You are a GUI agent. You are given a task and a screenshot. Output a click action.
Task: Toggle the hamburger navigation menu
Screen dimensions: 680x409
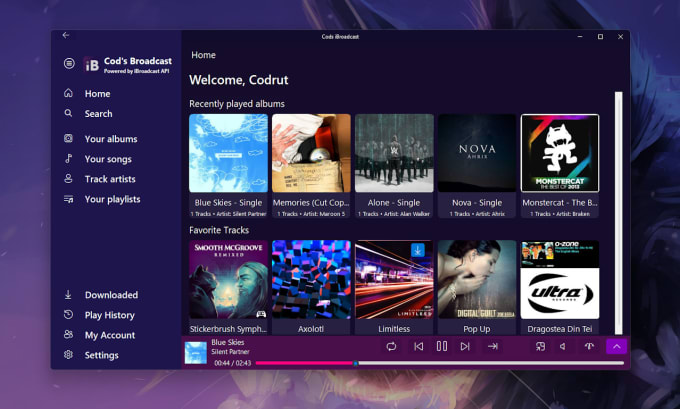(x=69, y=63)
